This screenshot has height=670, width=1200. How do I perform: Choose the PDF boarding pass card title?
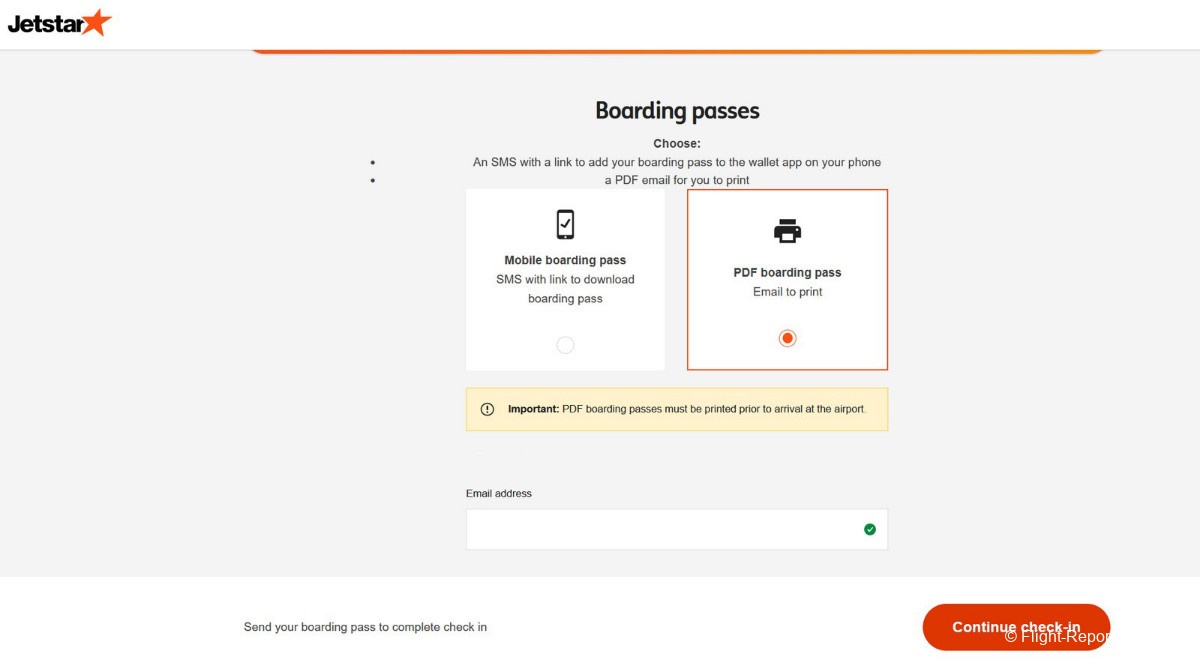pyautogui.click(x=787, y=272)
